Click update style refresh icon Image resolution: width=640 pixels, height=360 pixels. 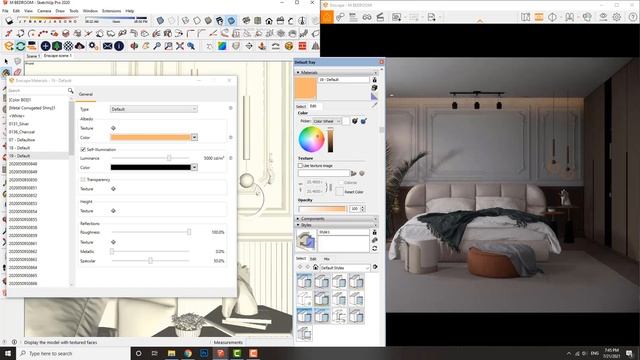coord(374,248)
